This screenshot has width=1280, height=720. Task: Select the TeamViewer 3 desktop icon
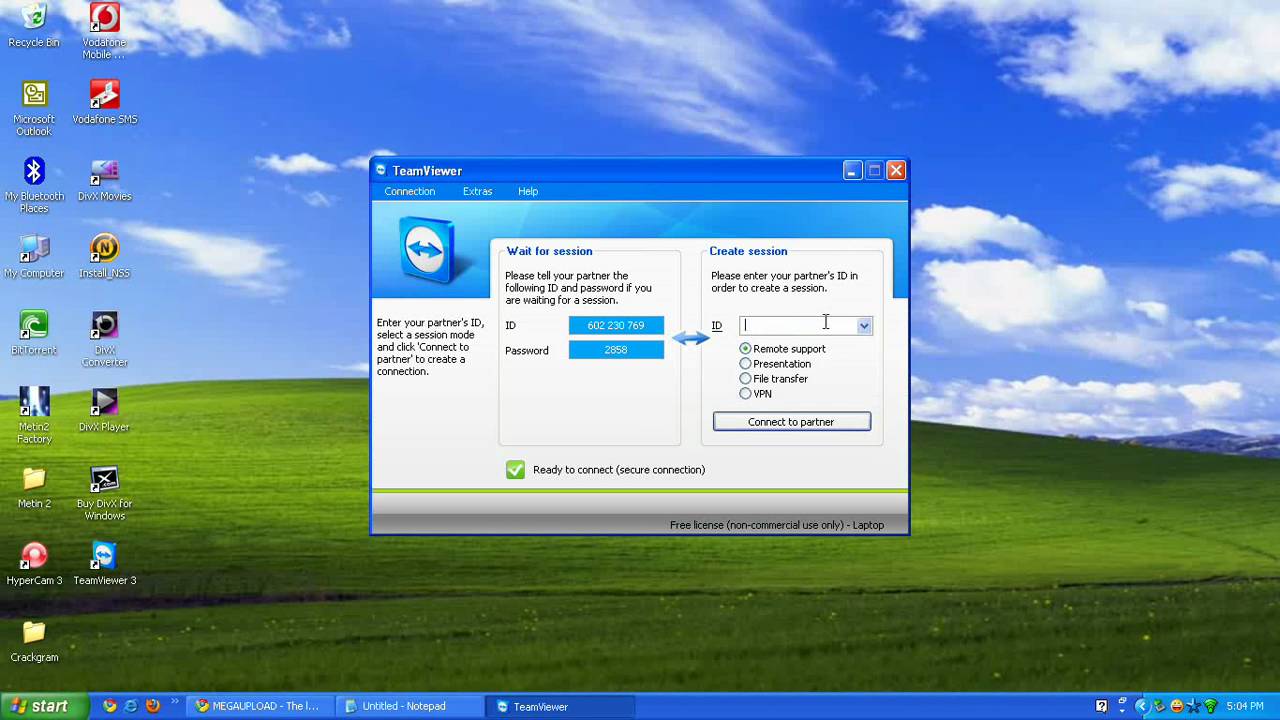pyautogui.click(x=104, y=565)
